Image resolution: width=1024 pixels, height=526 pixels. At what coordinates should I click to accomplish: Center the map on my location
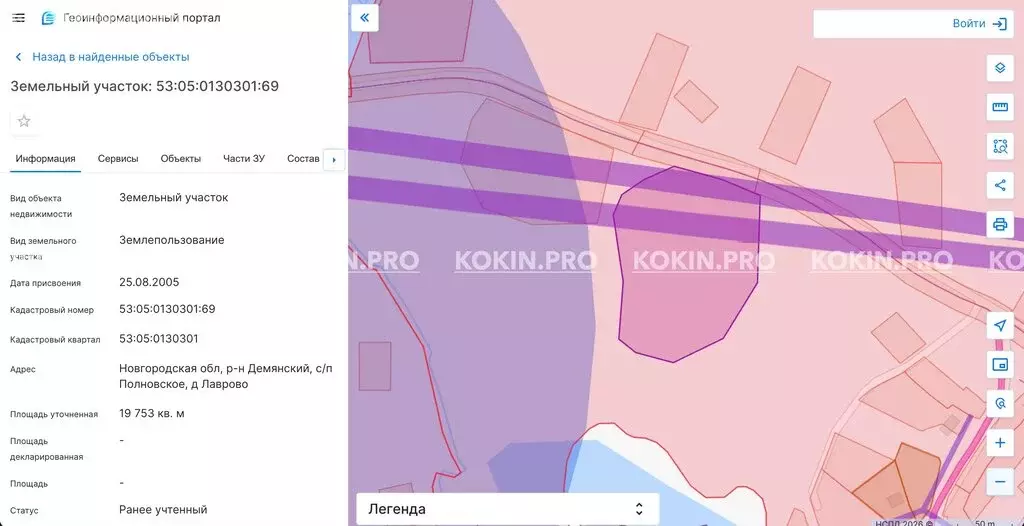(x=999, y=326)
